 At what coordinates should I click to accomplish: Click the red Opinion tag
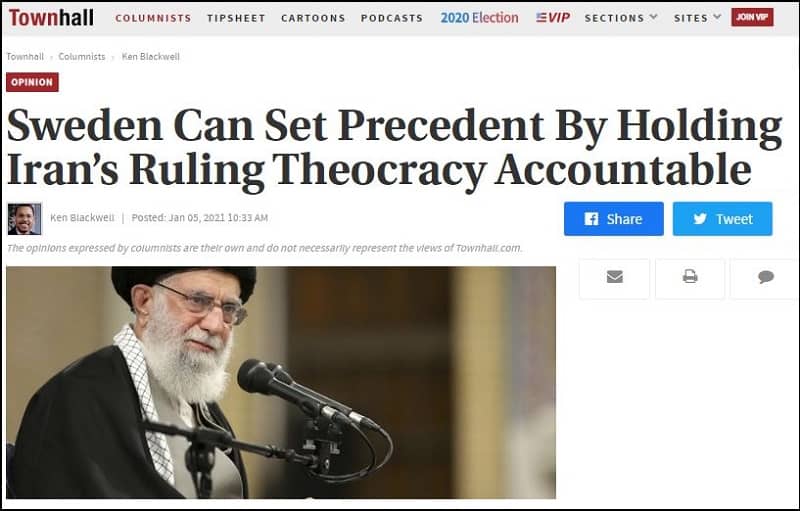(x=32, y=82)
